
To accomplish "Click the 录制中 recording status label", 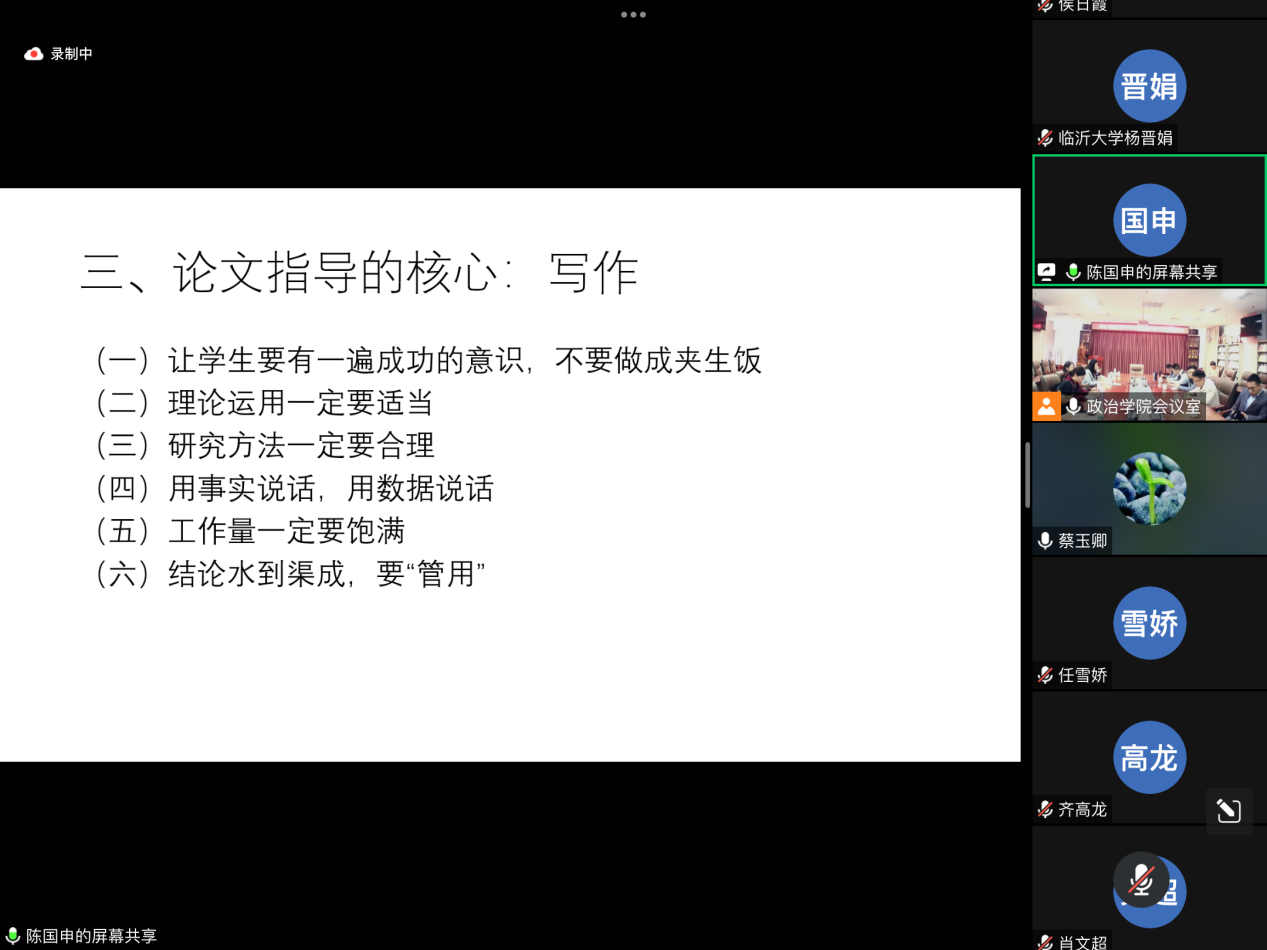I will (71, 54).
